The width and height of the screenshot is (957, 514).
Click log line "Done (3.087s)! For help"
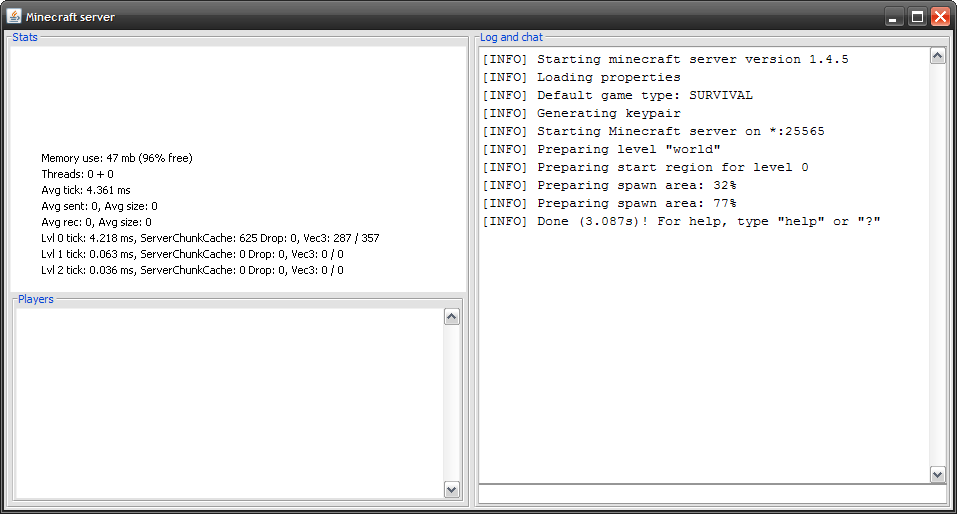(x=681, y=222)
